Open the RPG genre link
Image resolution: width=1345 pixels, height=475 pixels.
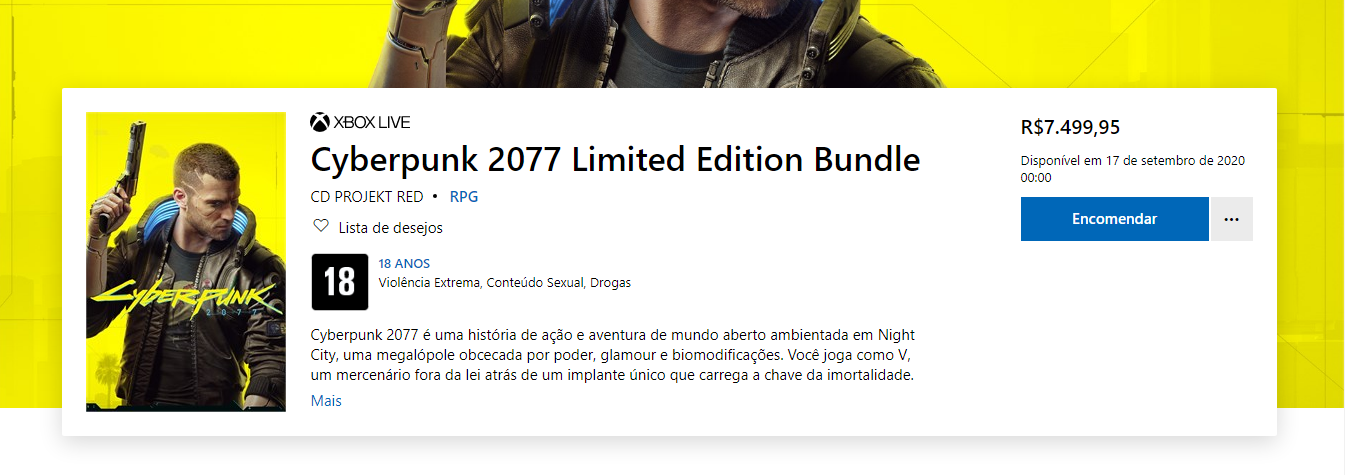[464, 197]
